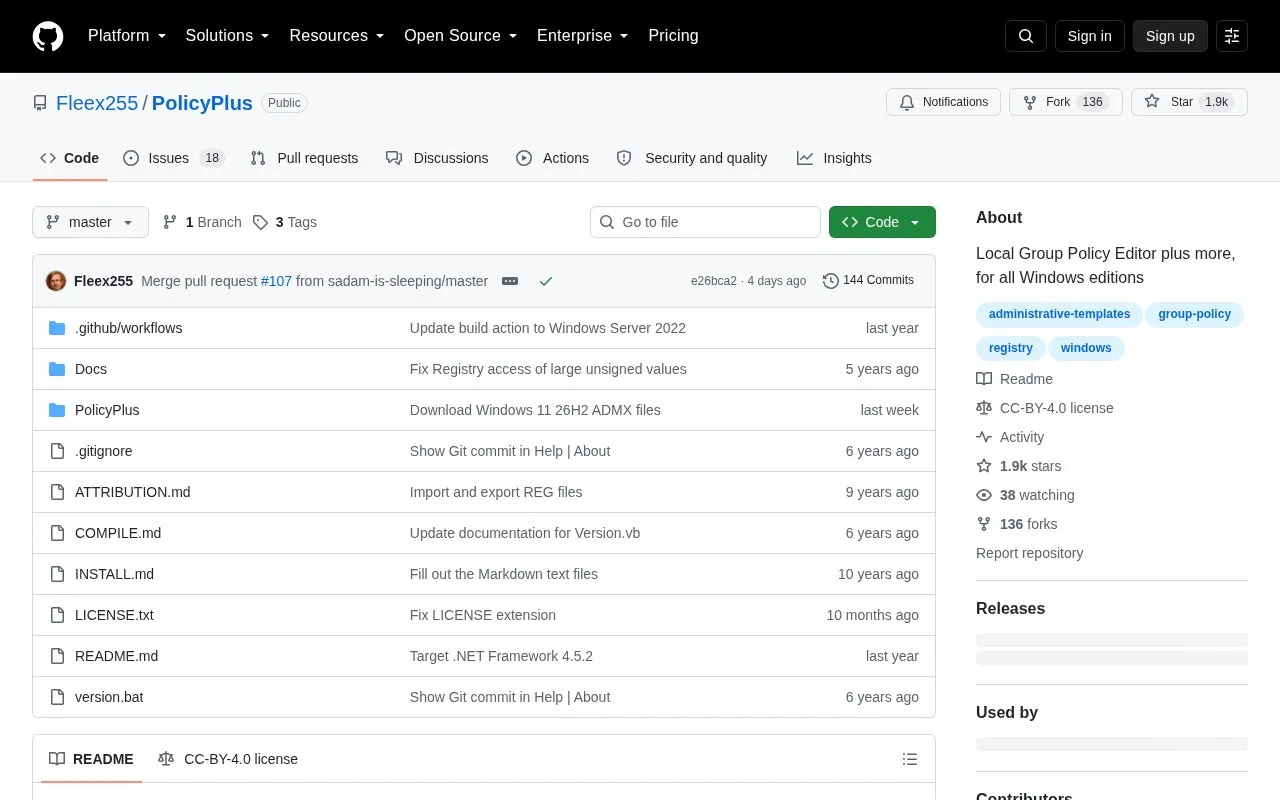This screenshot has width=1280, height=800.
Task: Click Report repository link
Action: pos(1029,553)
